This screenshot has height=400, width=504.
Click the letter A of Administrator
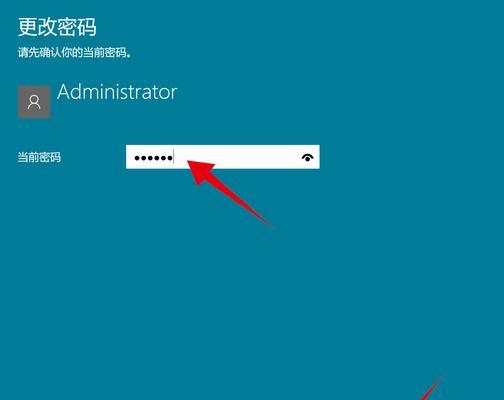[63, 92]
